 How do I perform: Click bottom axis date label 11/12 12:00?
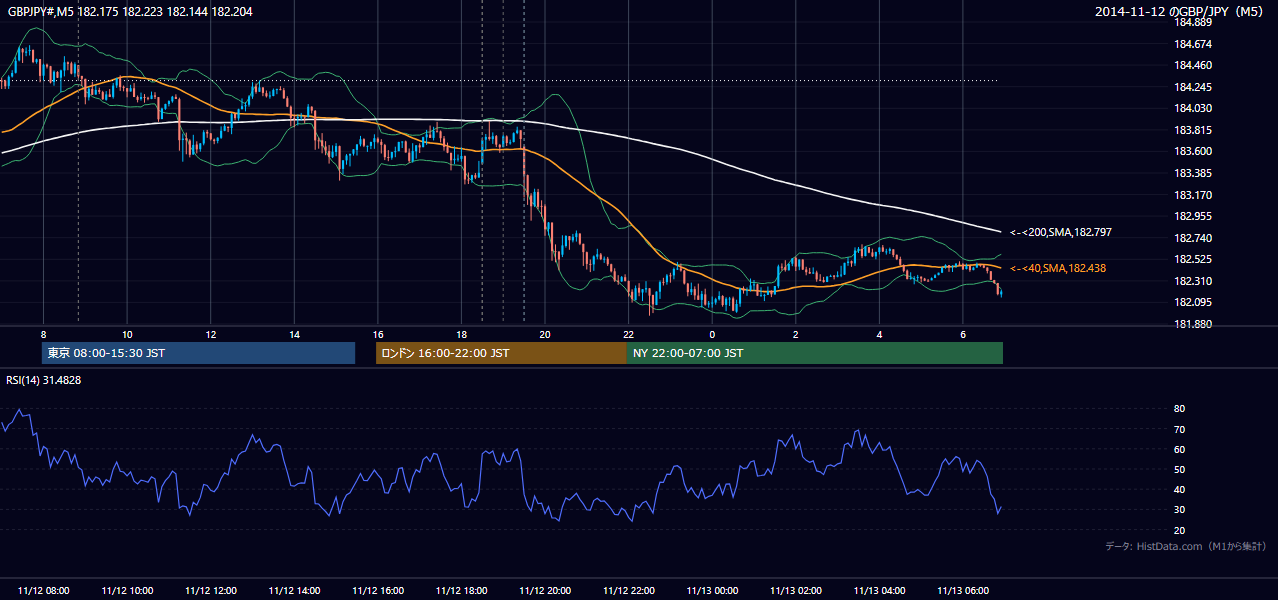click(211, 591)
